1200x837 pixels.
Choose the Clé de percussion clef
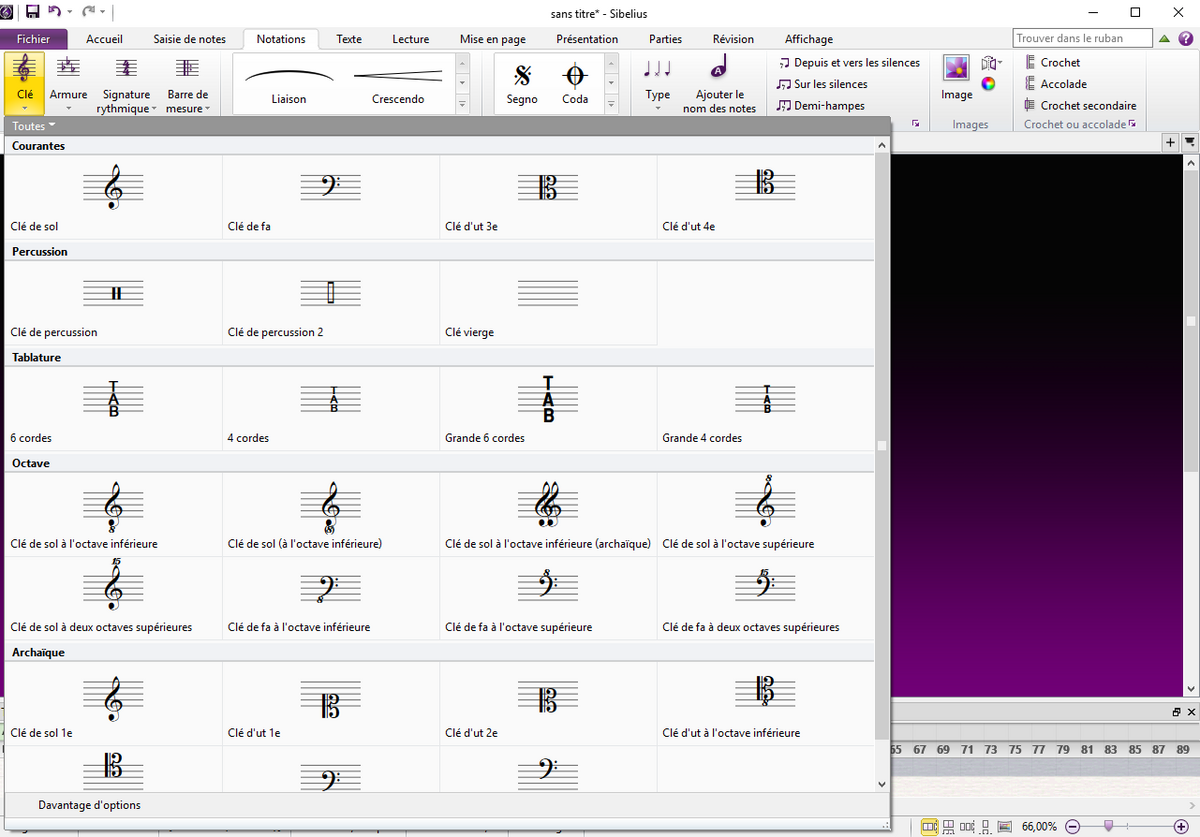[x=113, y=303]
